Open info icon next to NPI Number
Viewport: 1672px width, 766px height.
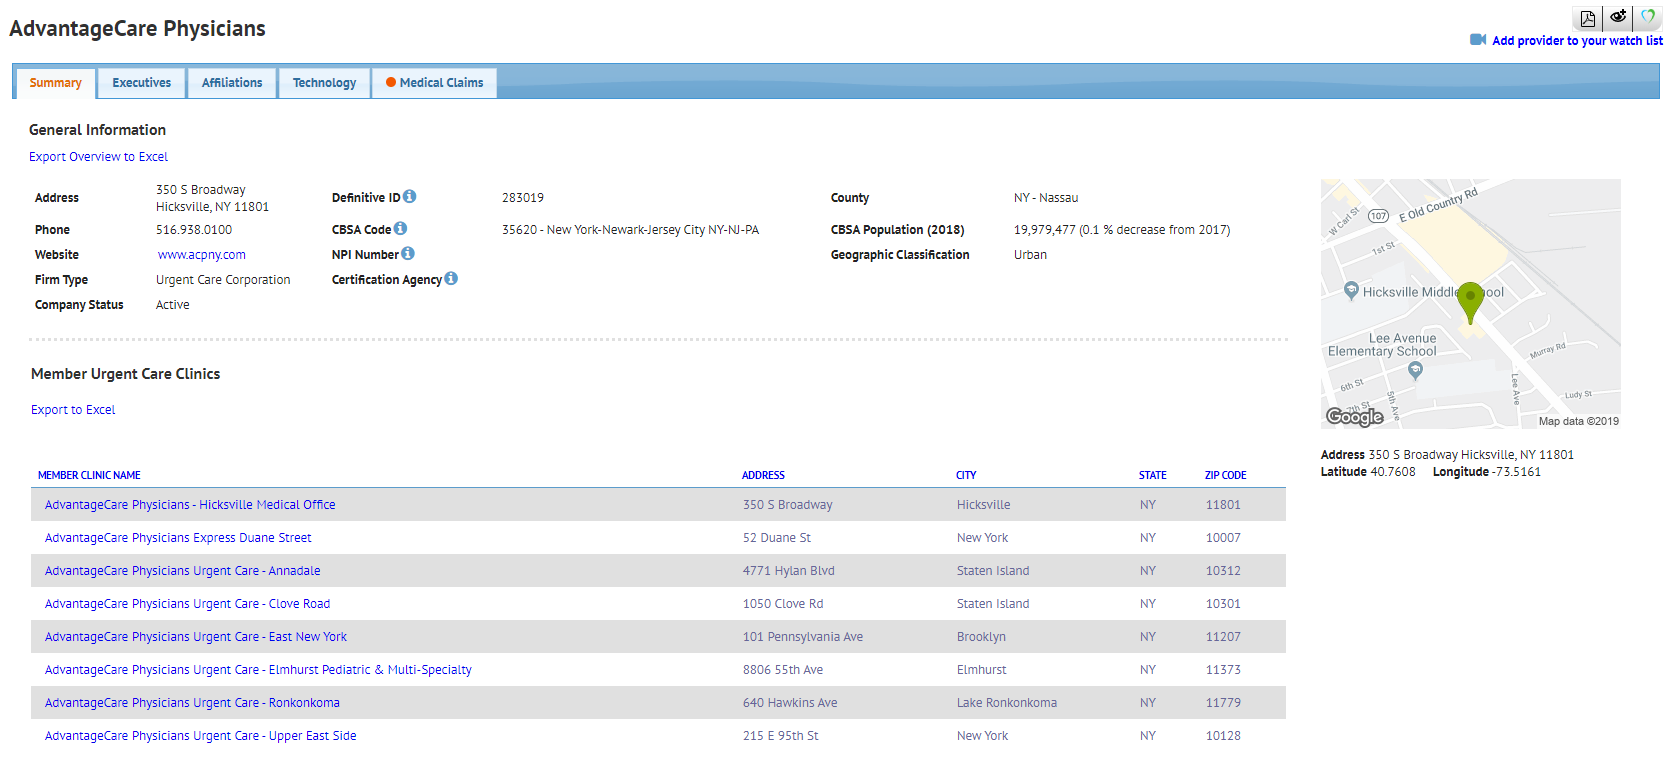pos(408,254)
